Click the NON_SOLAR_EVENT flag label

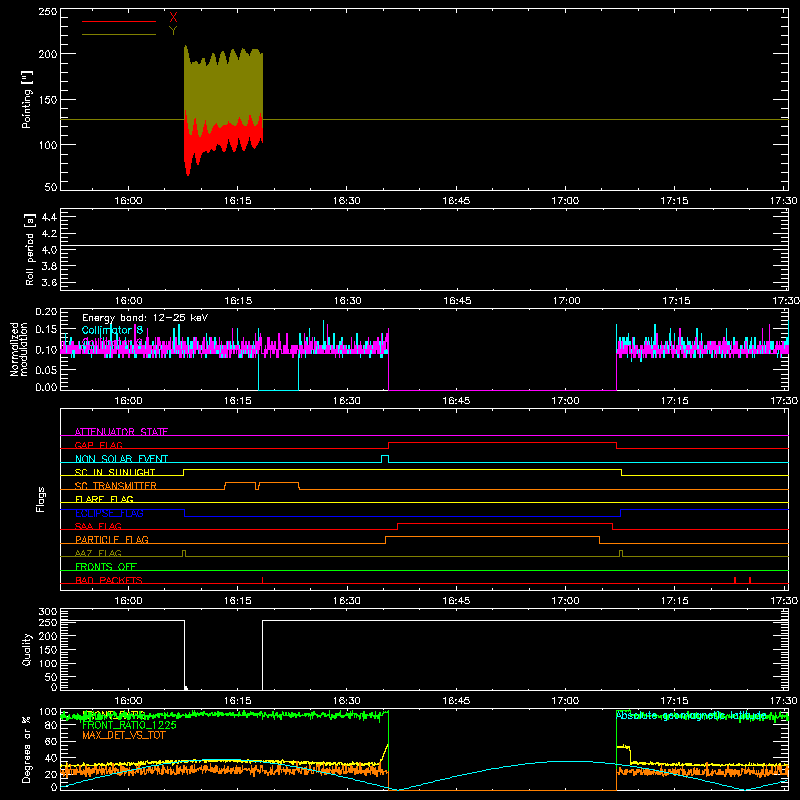pyautogui.click(x=121, y=459)
